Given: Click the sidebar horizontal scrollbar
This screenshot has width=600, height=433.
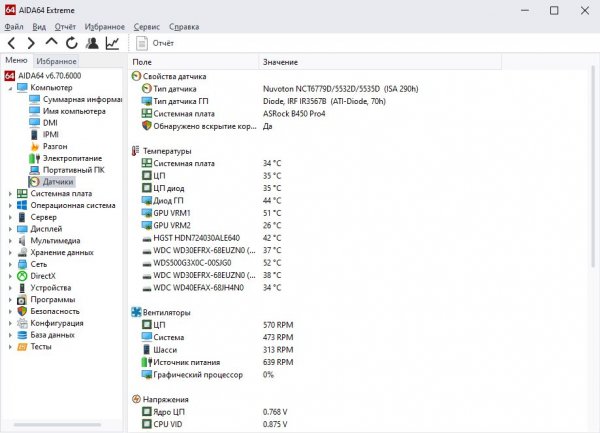Looking at the screenshot, I should pos(57,424).
